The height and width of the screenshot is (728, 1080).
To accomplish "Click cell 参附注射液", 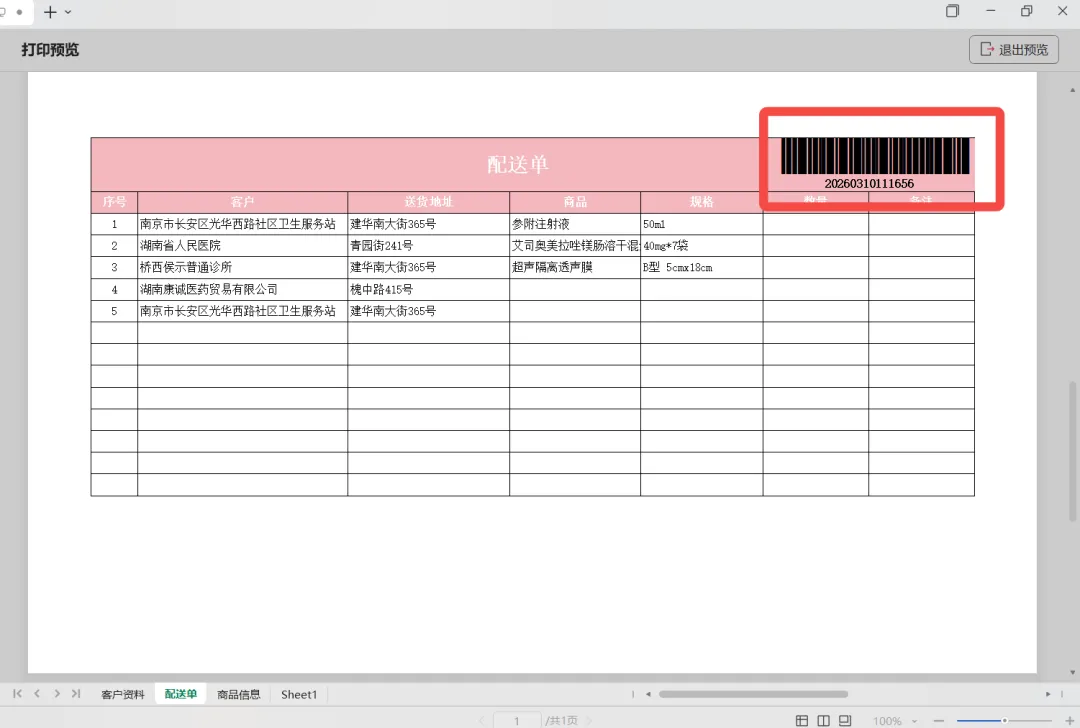I will tap(575, 224).
